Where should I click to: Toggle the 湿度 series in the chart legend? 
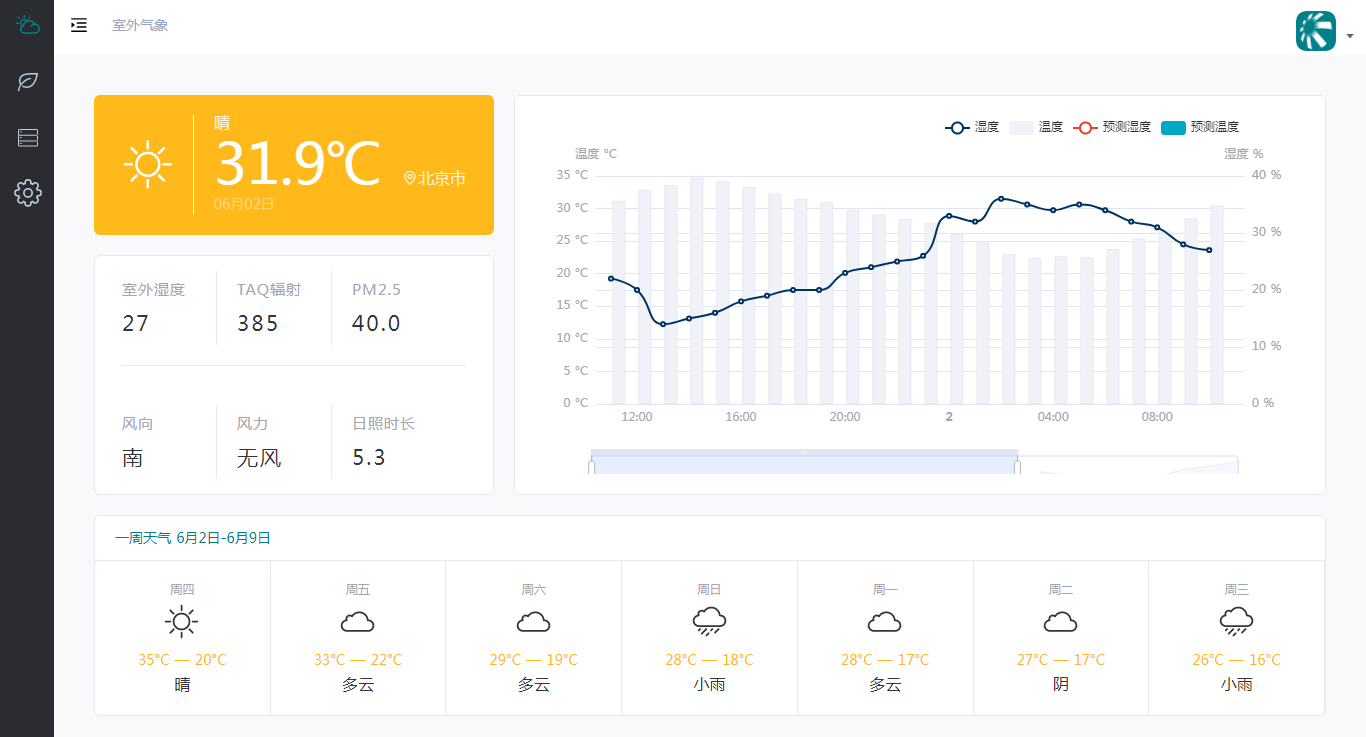[969, 127]
